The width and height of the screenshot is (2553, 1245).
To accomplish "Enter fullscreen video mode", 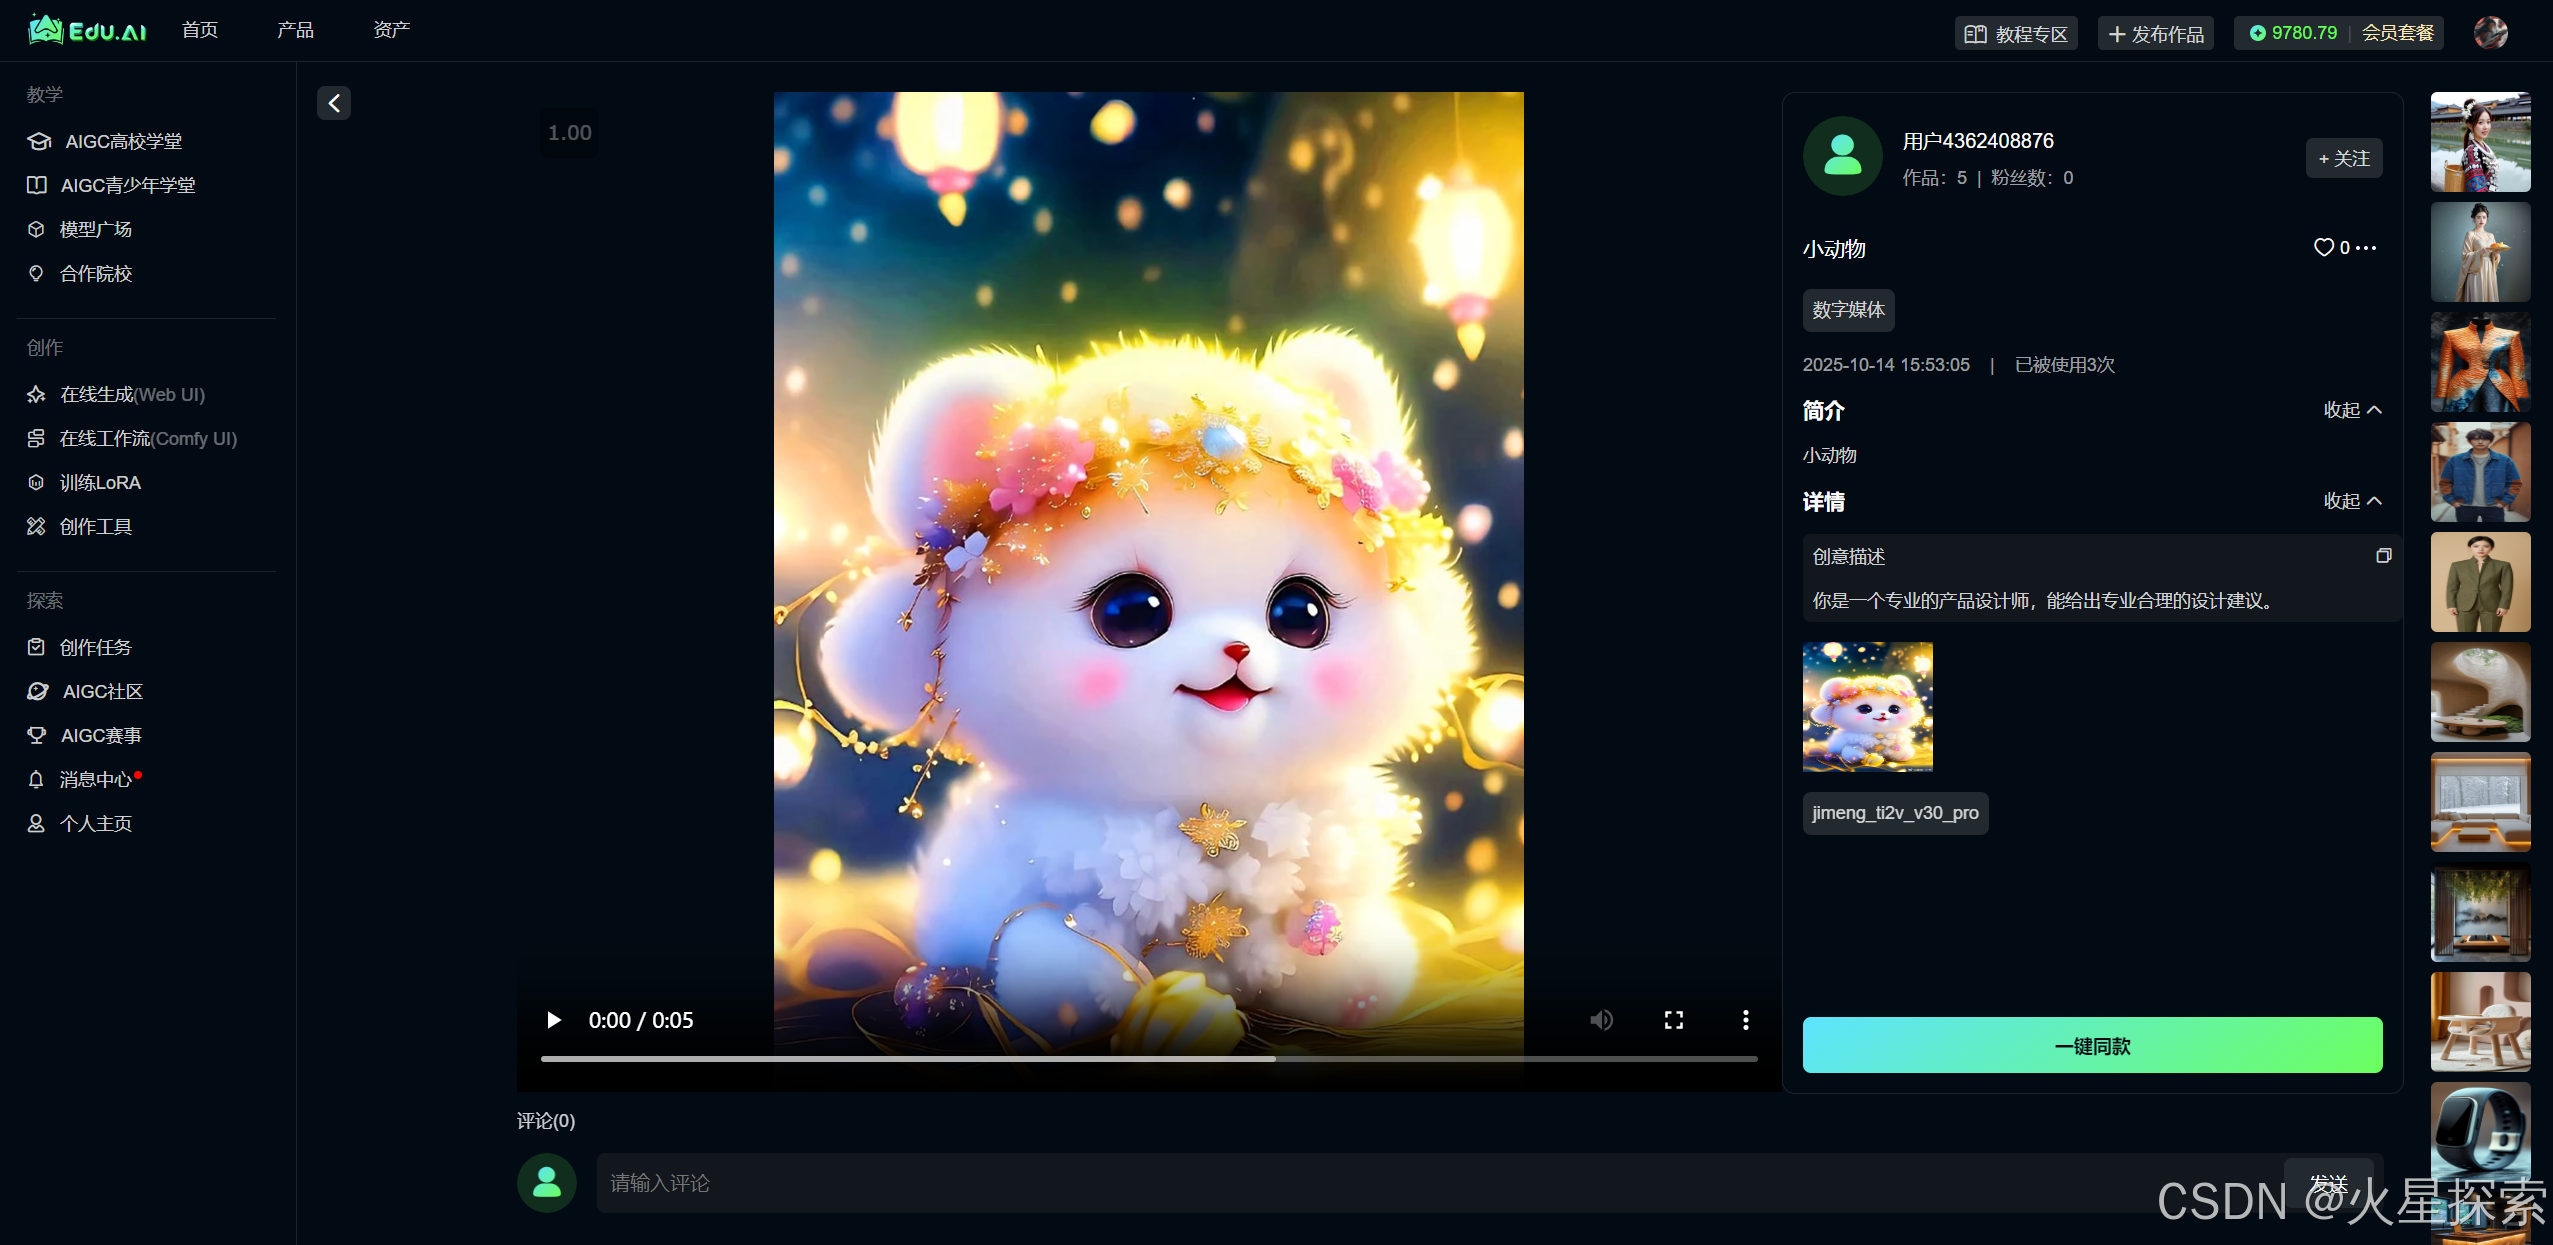I will tap(1673, 1020).
